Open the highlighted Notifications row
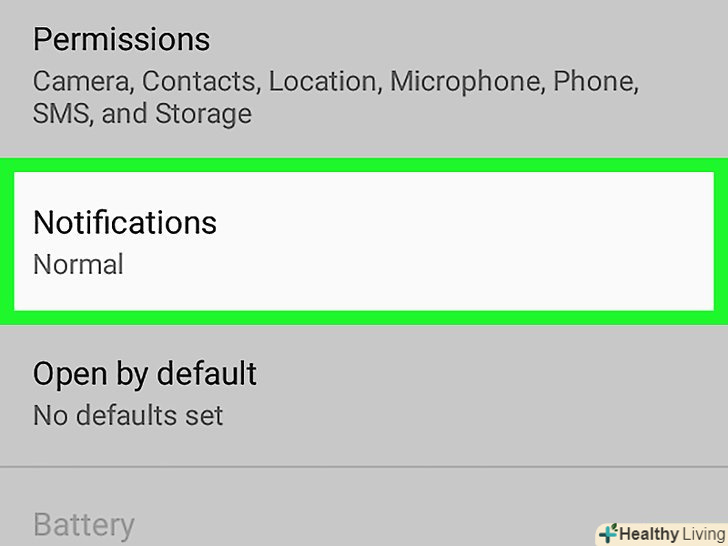Viewport: 728px width, 546px height. click(x=364, y=241)
